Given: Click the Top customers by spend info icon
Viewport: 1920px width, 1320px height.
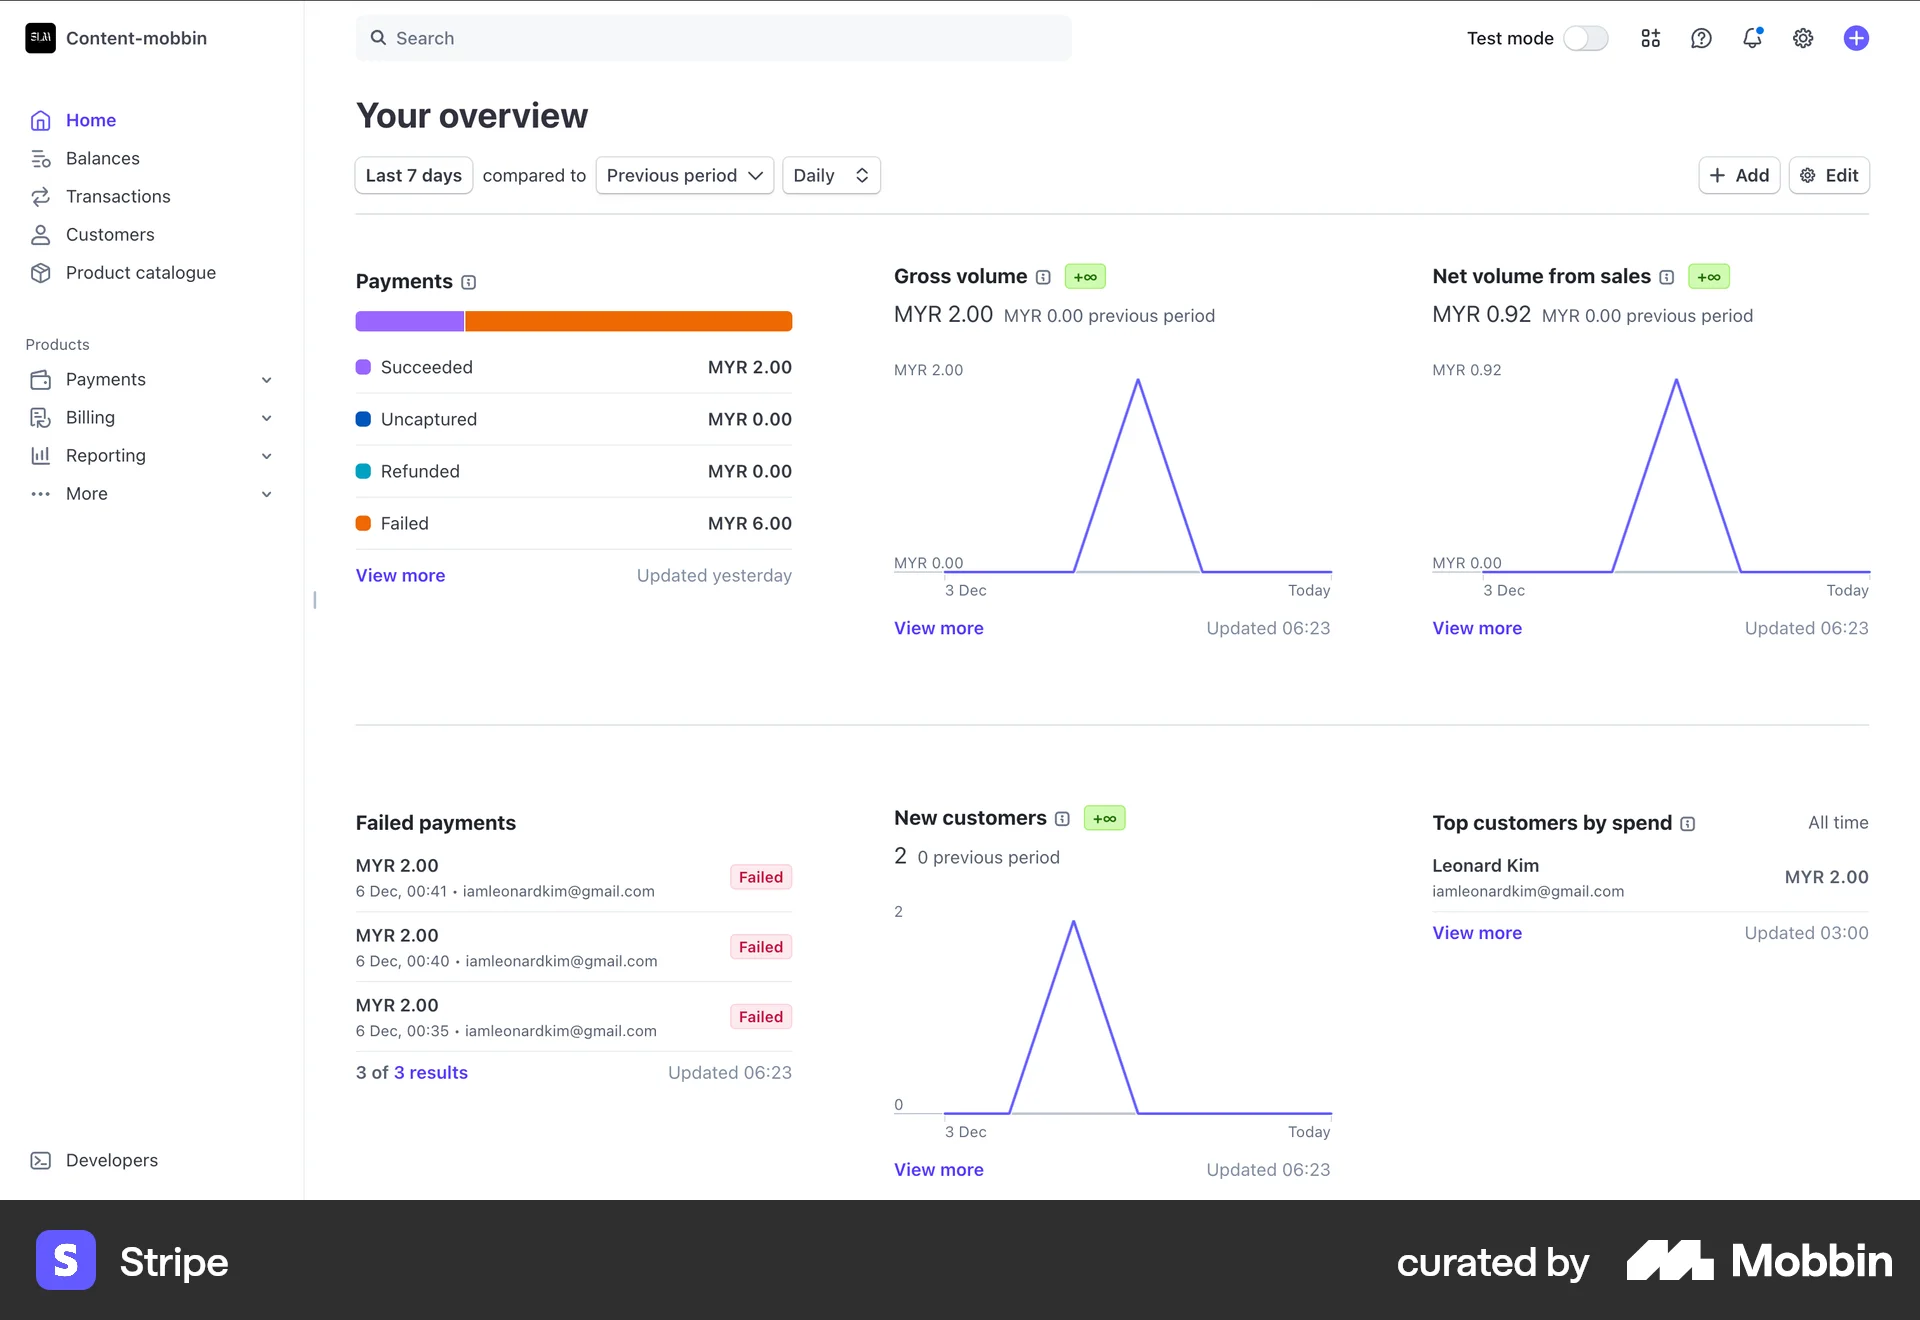Looking at the screenshot, I should coord(1687,824).
